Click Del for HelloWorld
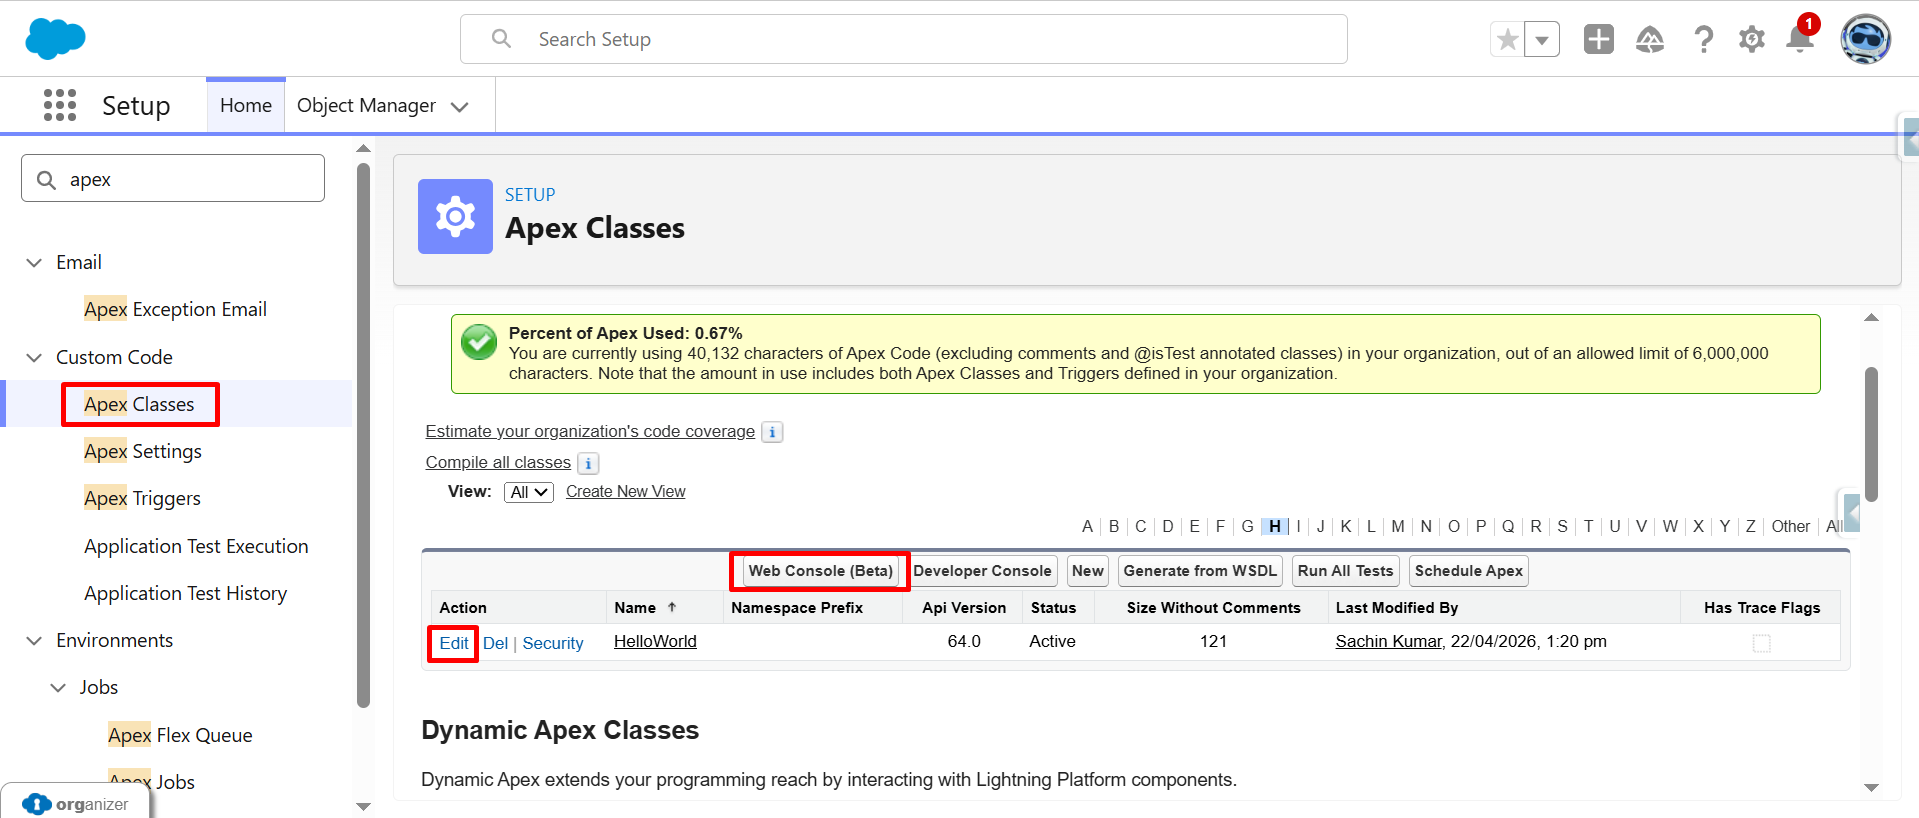 tap(495, 643)
